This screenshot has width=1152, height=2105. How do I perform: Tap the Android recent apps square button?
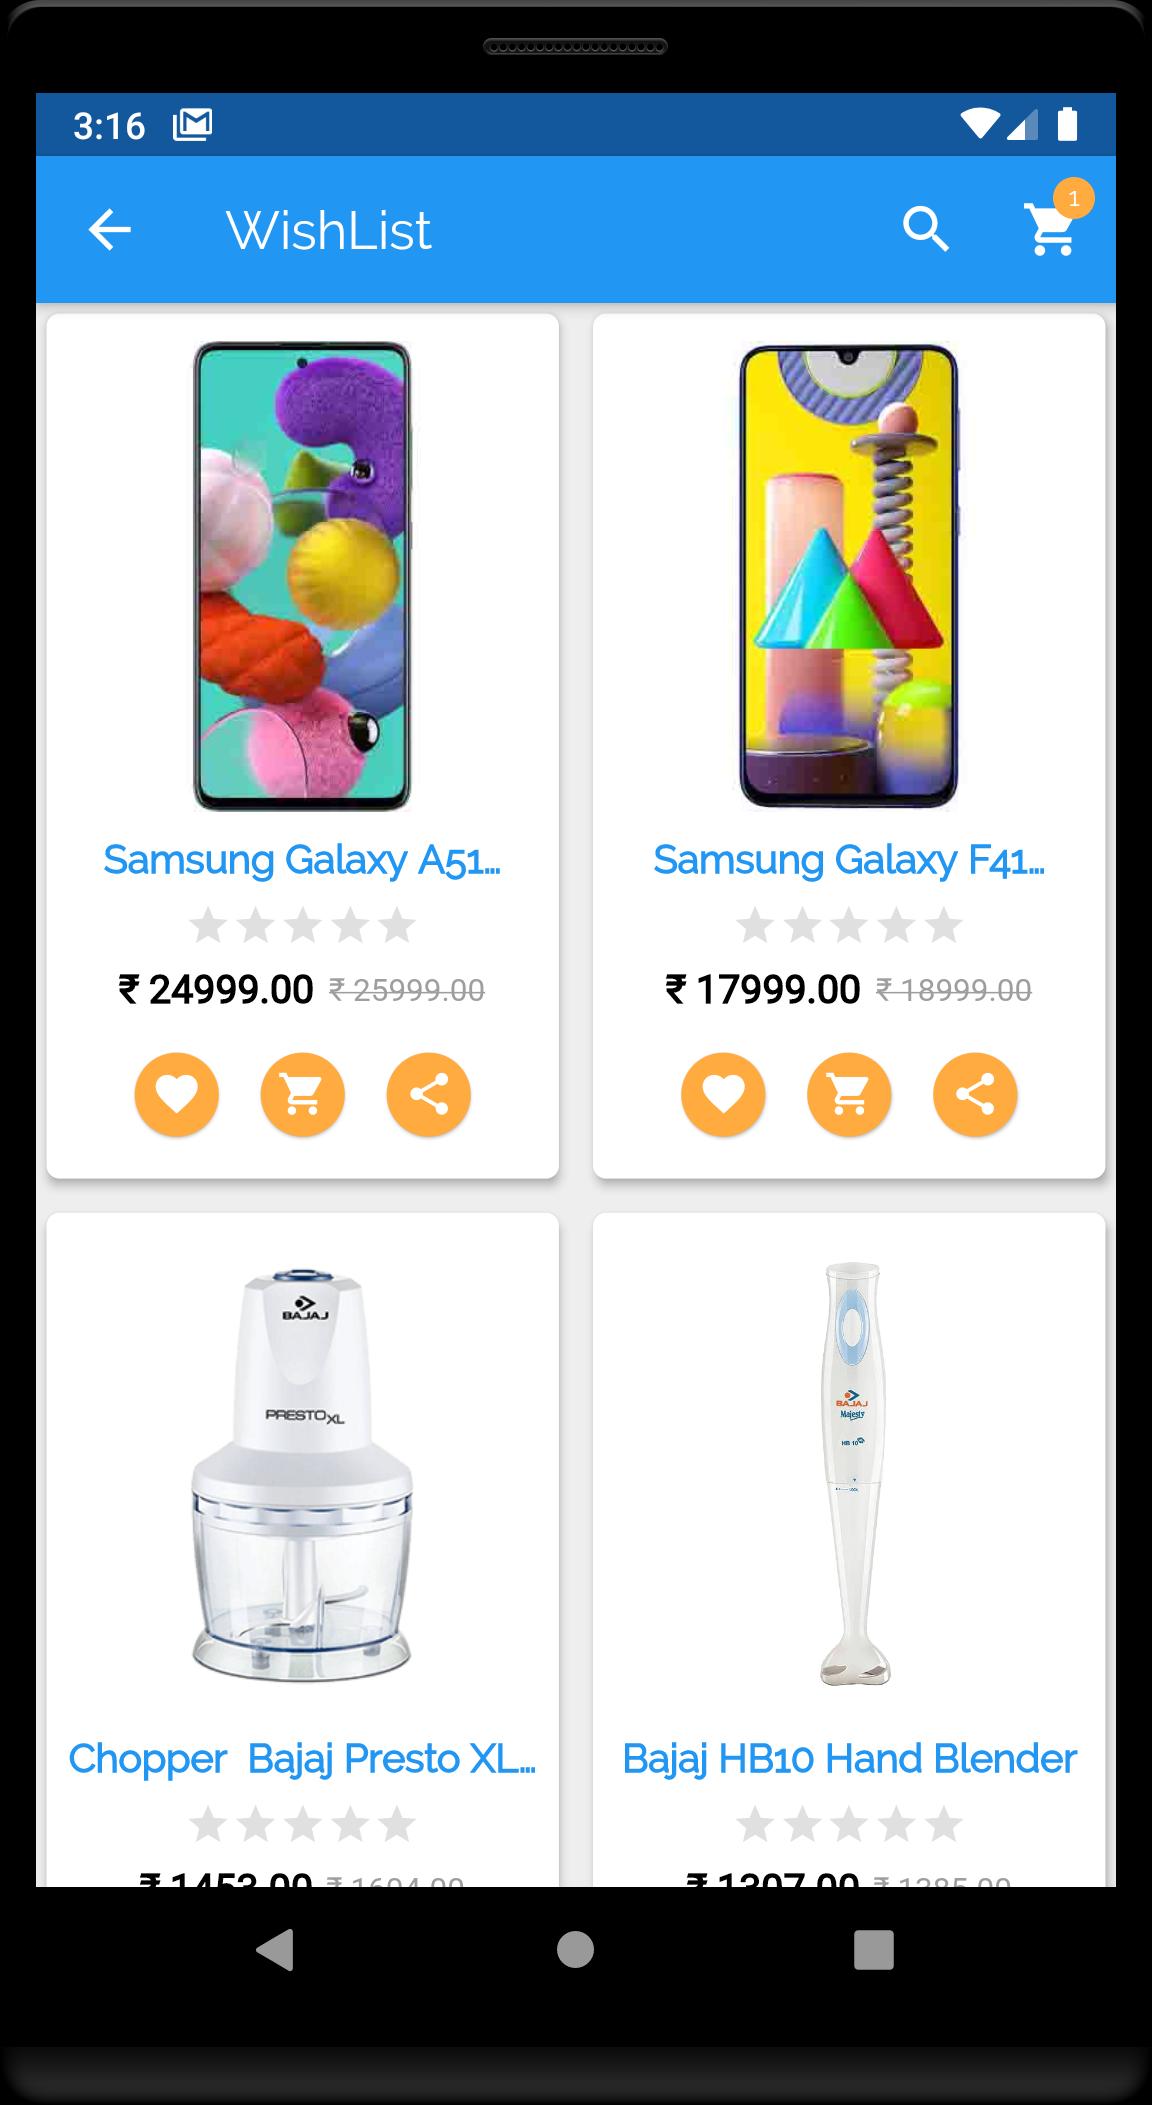873,1949
